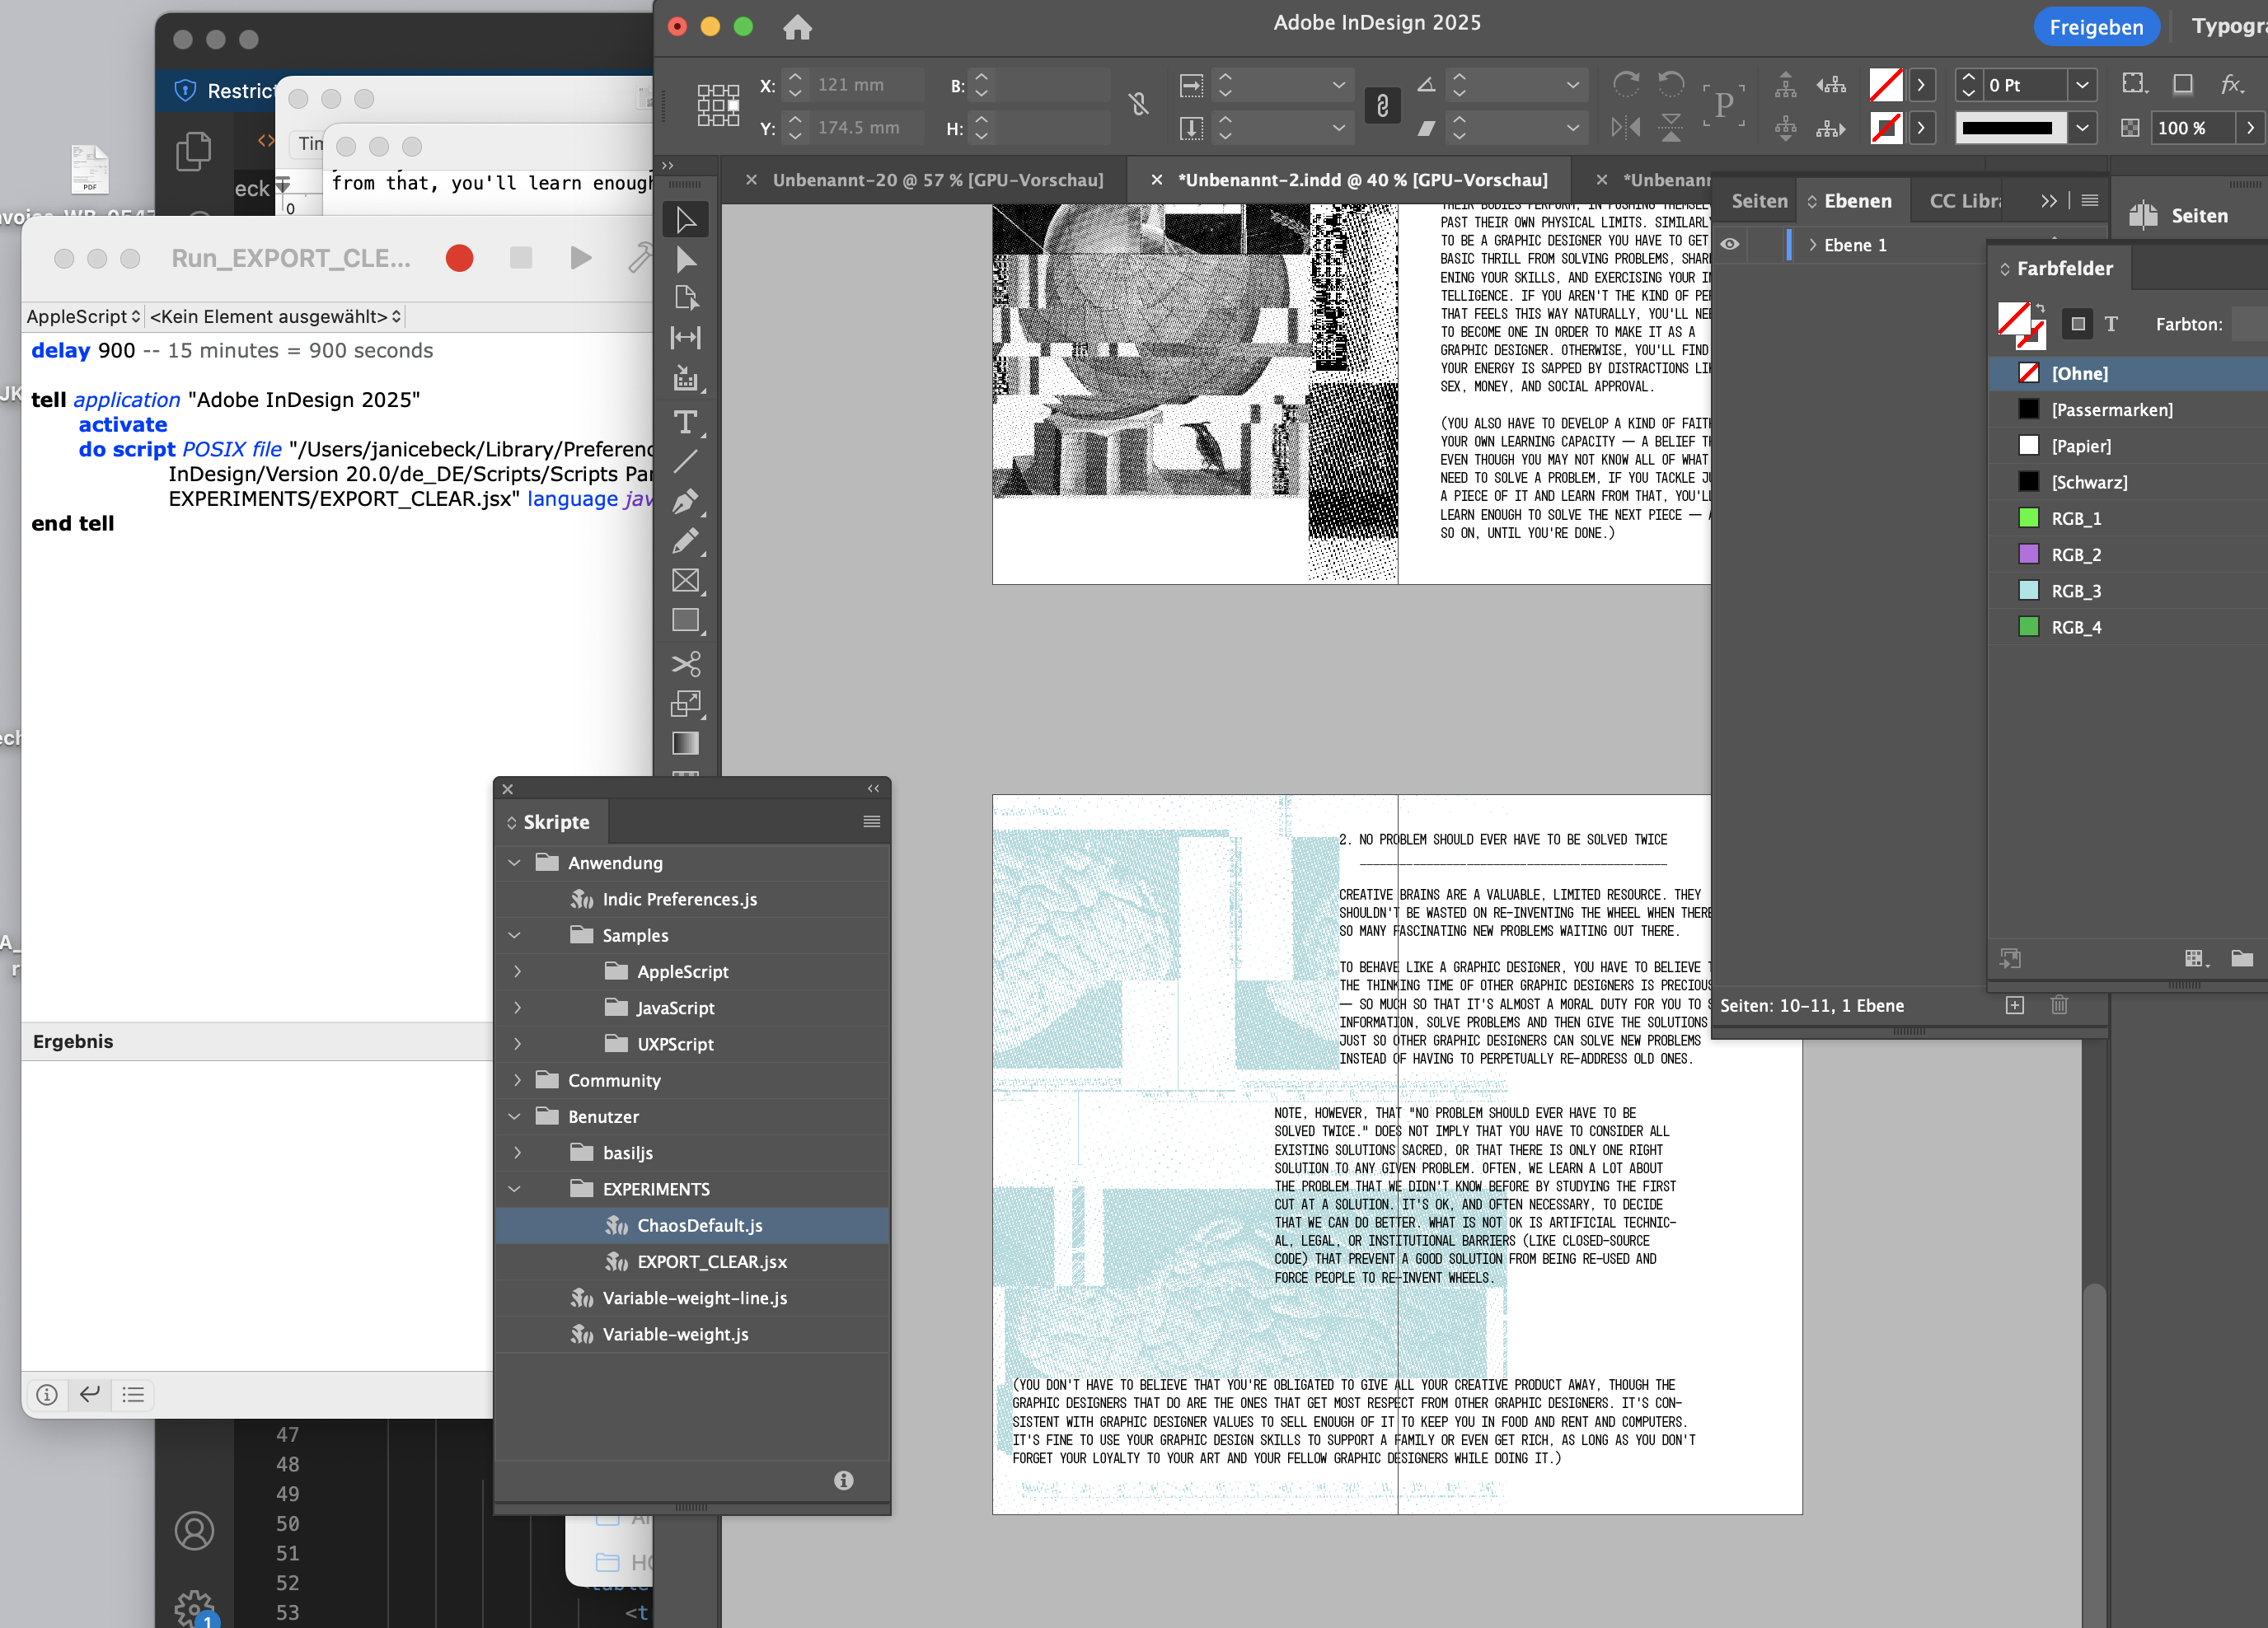Expand the Community folder
Viewport: 2268px width, 1628px height.
pos(517,1080)
